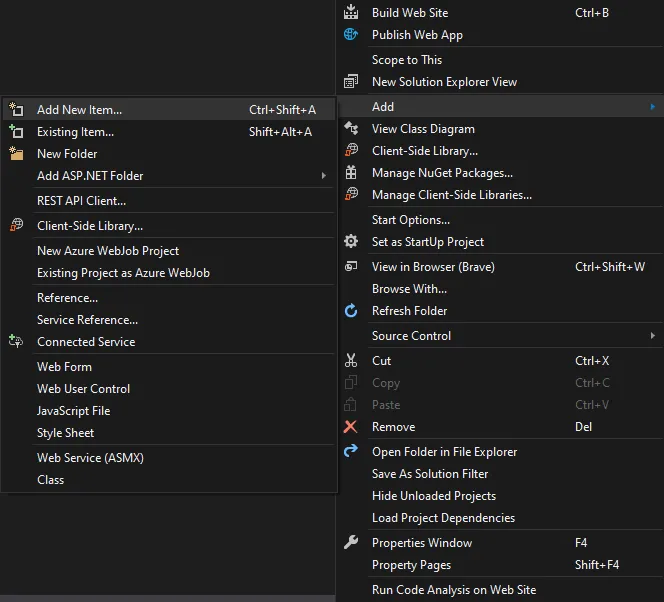
Task: Choose Open Folder in File Explorer
Action: coord(444,452)
